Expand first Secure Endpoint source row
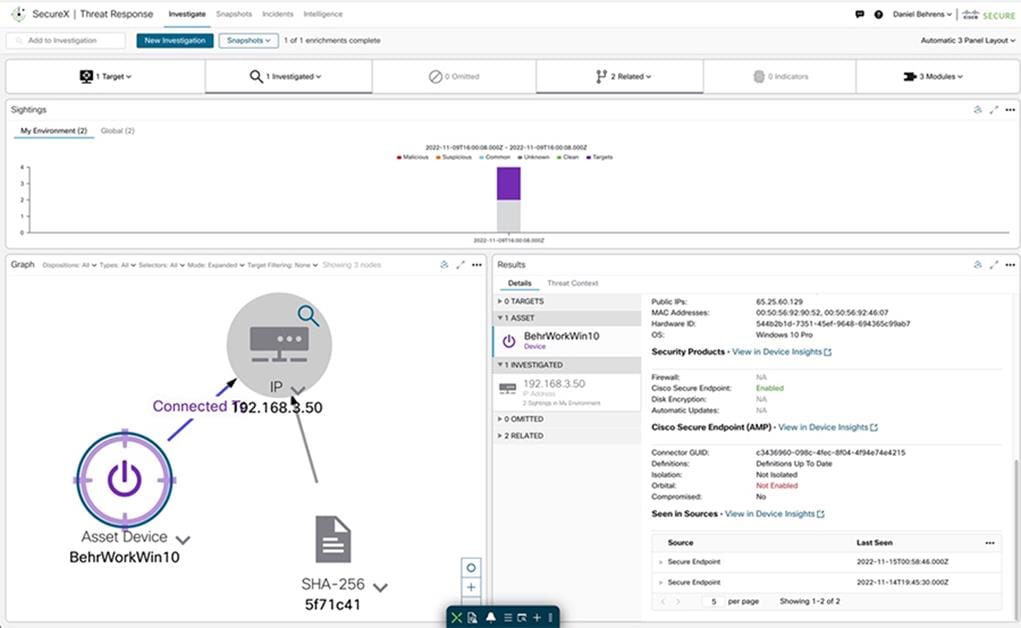The height and width of the screenshot is (628, 1021). pyautogui.click(x=660, y=562)
